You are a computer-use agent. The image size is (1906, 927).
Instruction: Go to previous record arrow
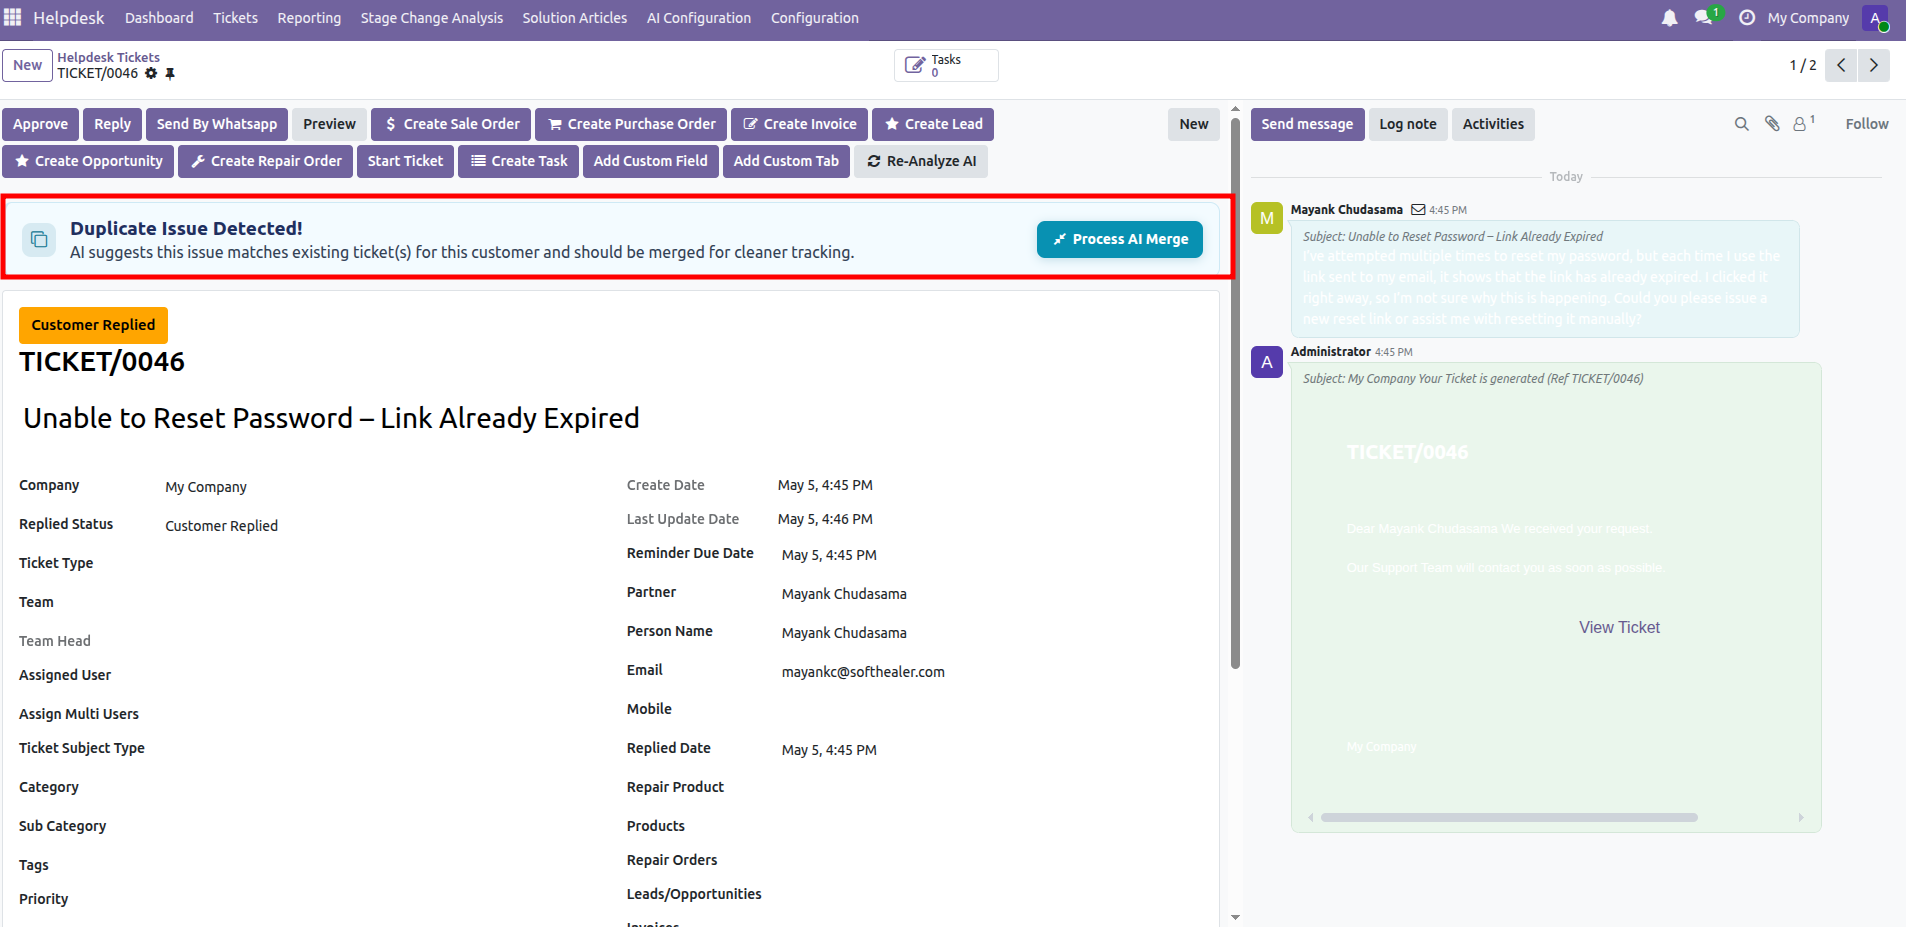tap(1841, 65)
